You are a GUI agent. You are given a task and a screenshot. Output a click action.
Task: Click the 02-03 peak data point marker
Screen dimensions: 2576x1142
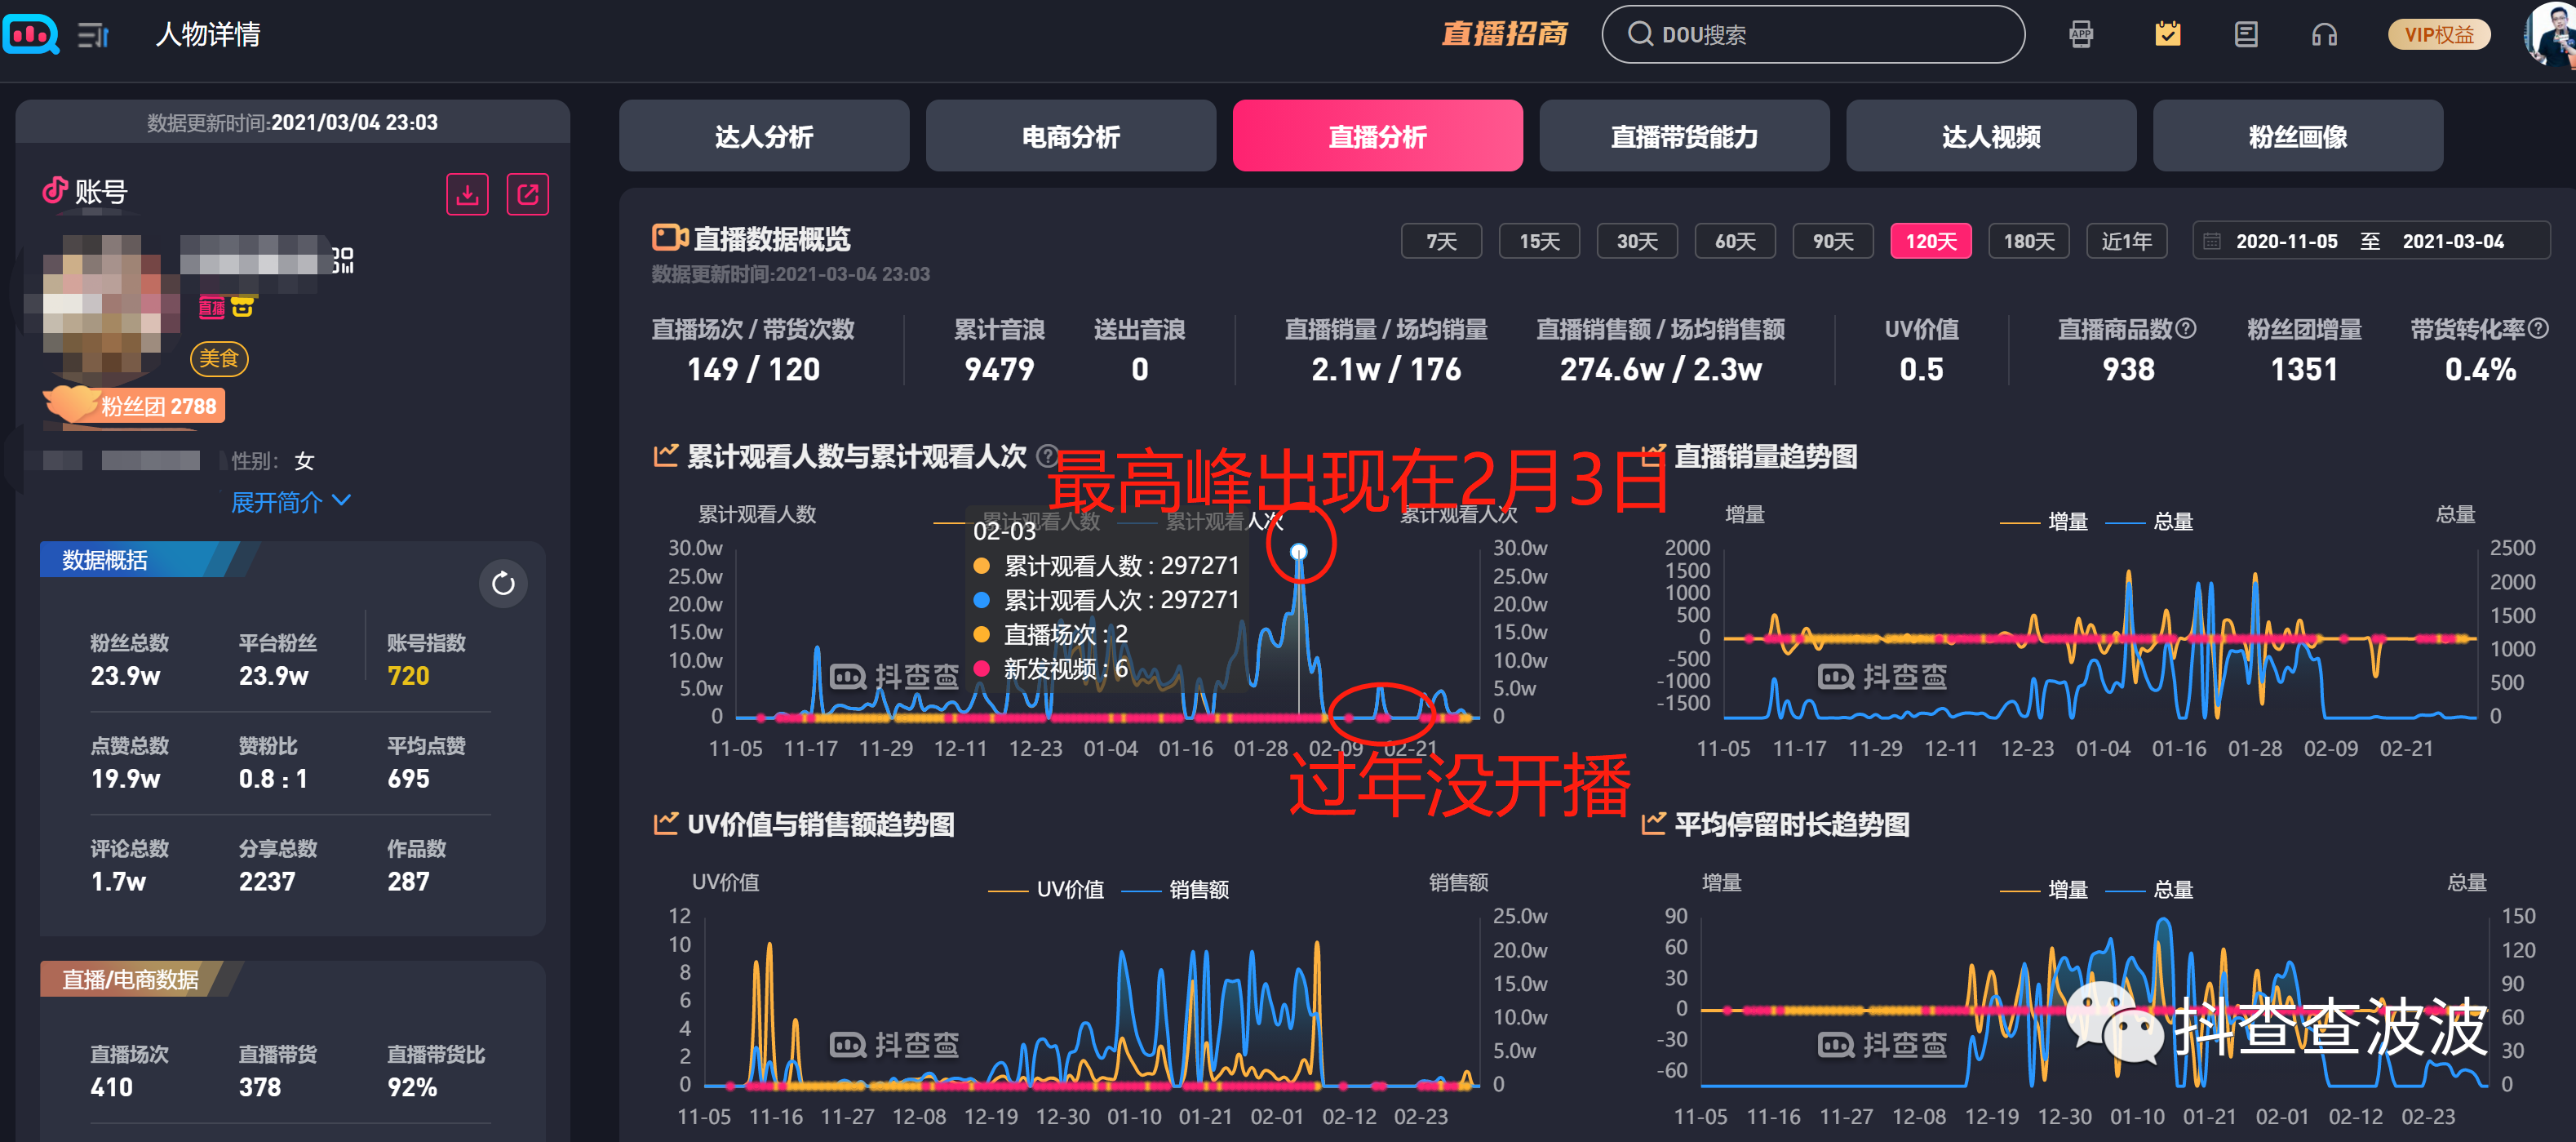[x=1298, y=552]
